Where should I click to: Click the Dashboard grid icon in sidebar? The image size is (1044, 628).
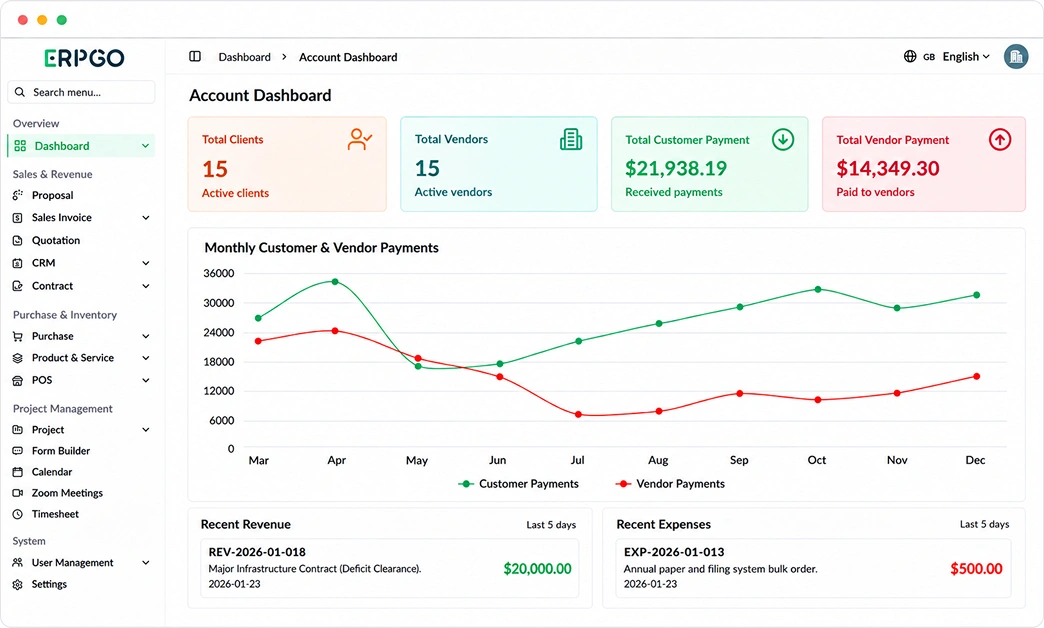(20, 146)
